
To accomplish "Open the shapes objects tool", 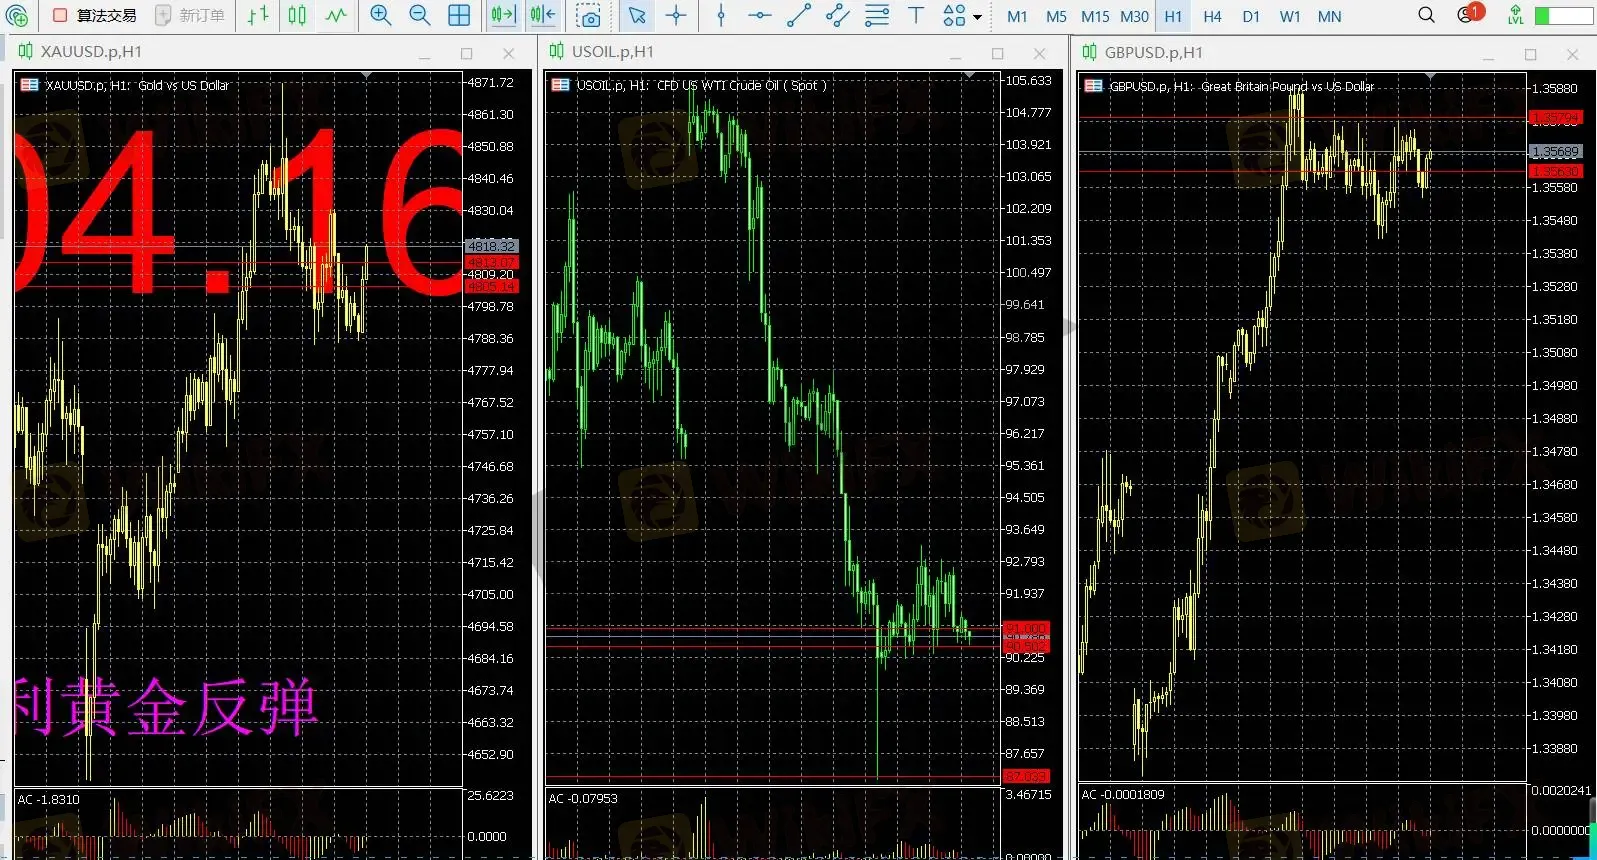I will click(x=954, y=15).
